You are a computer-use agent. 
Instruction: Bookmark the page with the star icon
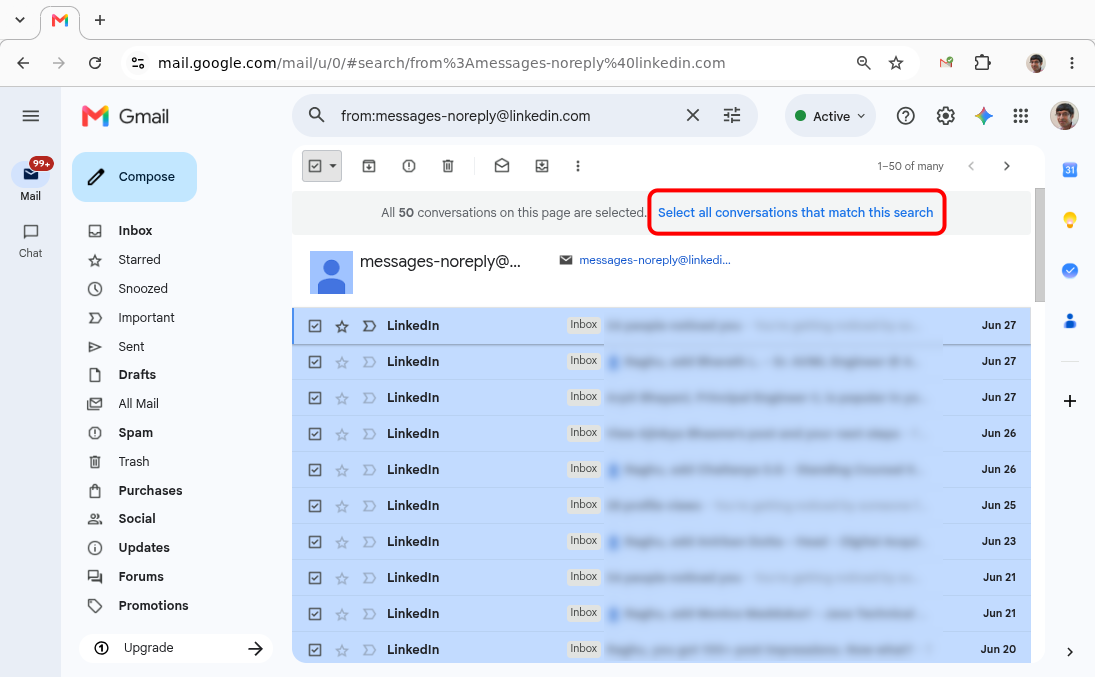(896, 63)
